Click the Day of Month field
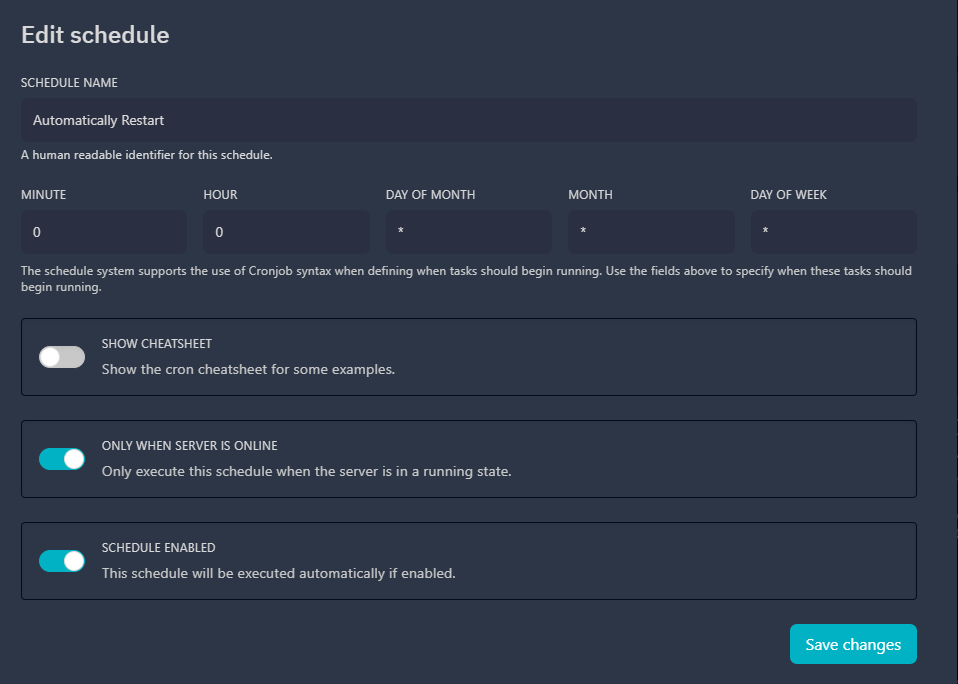 [468, 232]
